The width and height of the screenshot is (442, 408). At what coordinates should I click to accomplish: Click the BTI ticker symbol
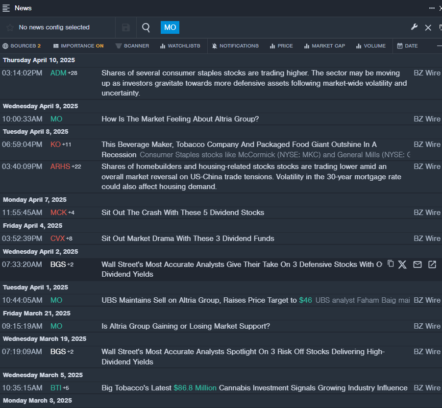(x=56, y=388)
